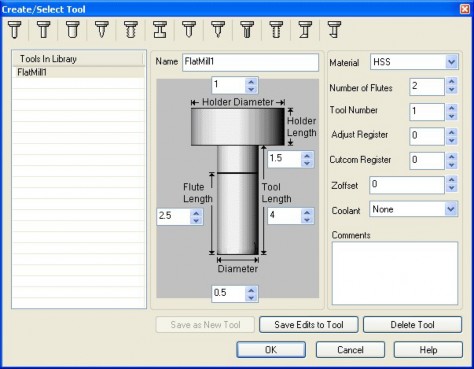Viewport: 474px width, 369px height.
Task: Click the Tools In Library column header
Action: [x=79, y=59]
